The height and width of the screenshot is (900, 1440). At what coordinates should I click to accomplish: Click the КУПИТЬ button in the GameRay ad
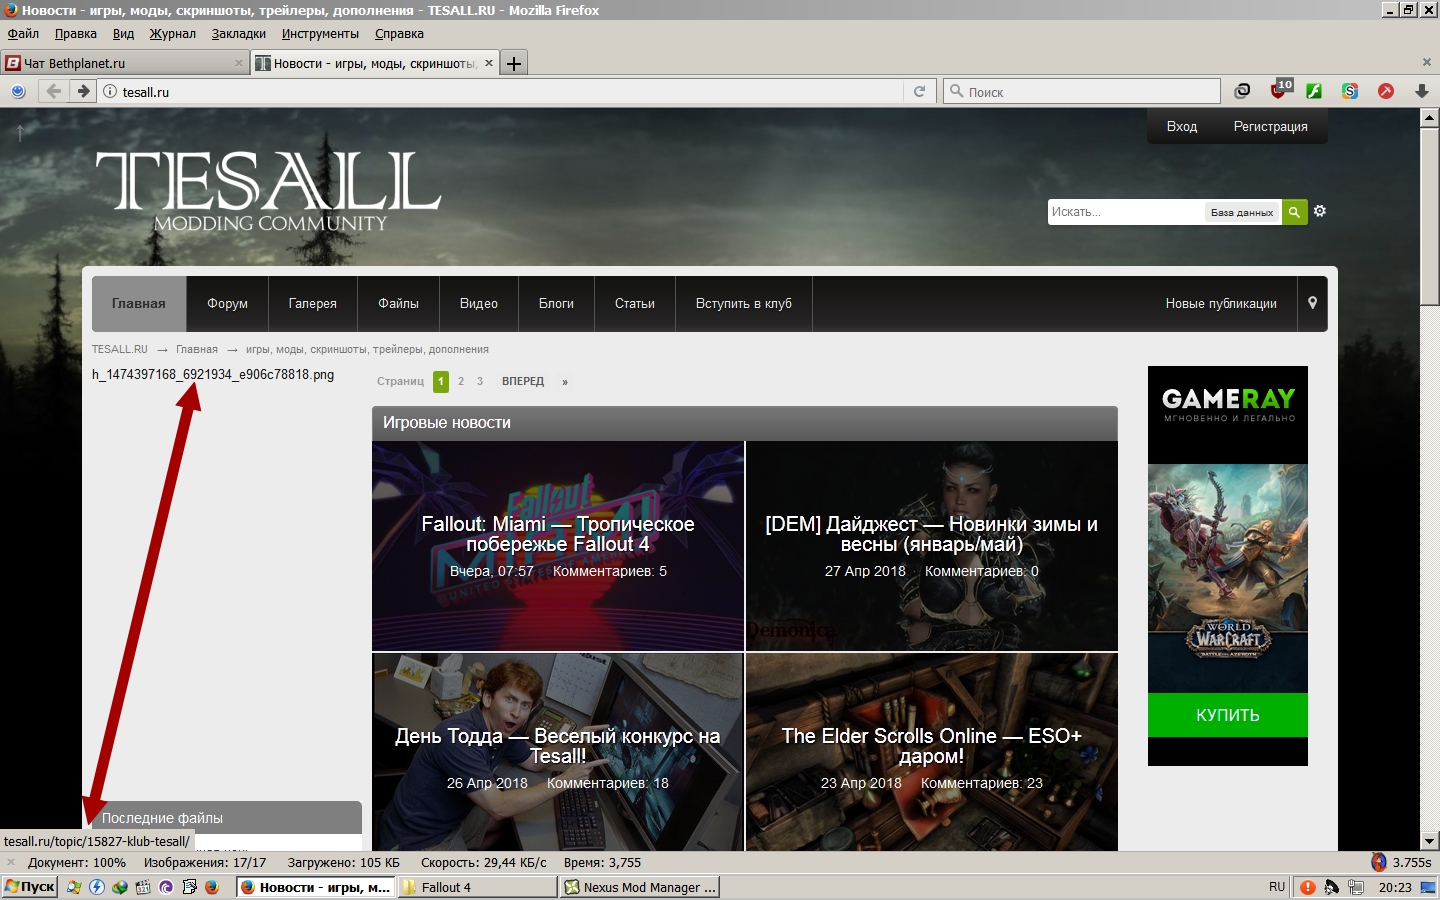coord(1227,715)
